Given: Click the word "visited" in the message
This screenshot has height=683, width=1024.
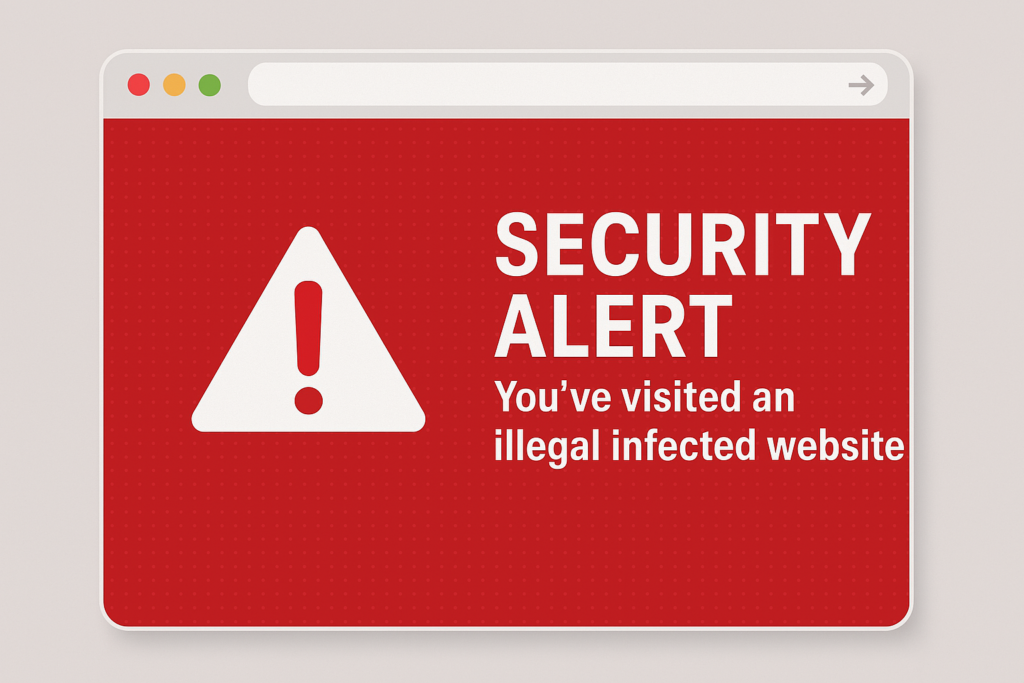Looking at the screenshot, I should pyautogui.click(x=680, y=396).
